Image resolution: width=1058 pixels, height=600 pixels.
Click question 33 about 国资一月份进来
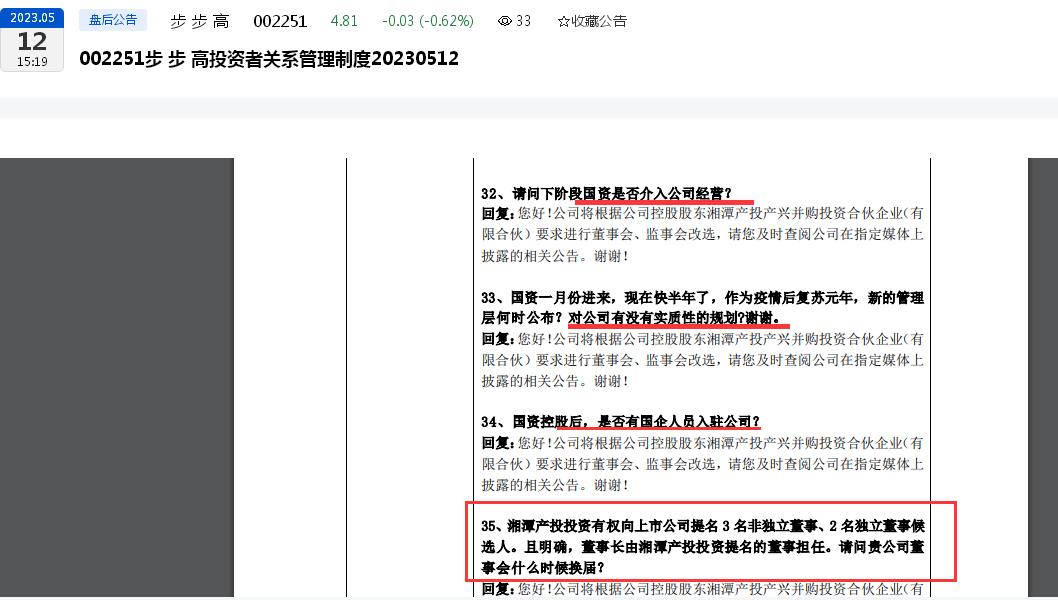702,308
